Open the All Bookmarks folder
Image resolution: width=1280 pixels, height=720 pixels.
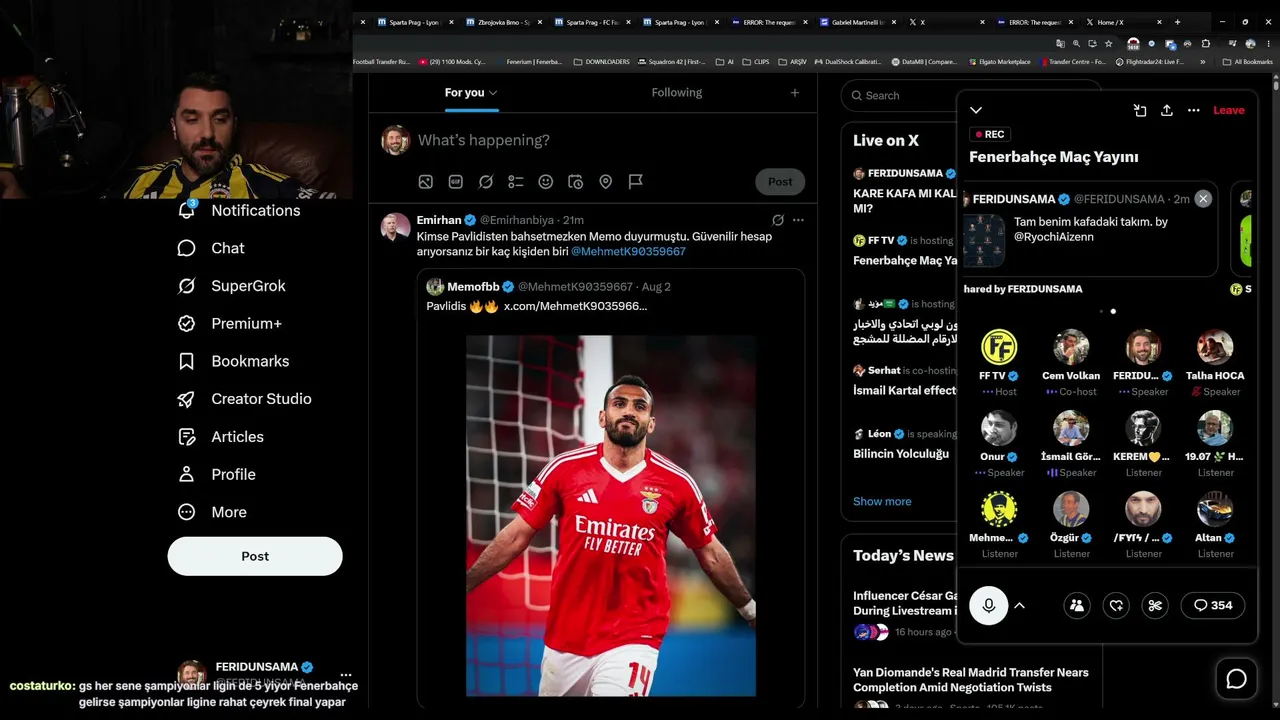point(1249,62)
